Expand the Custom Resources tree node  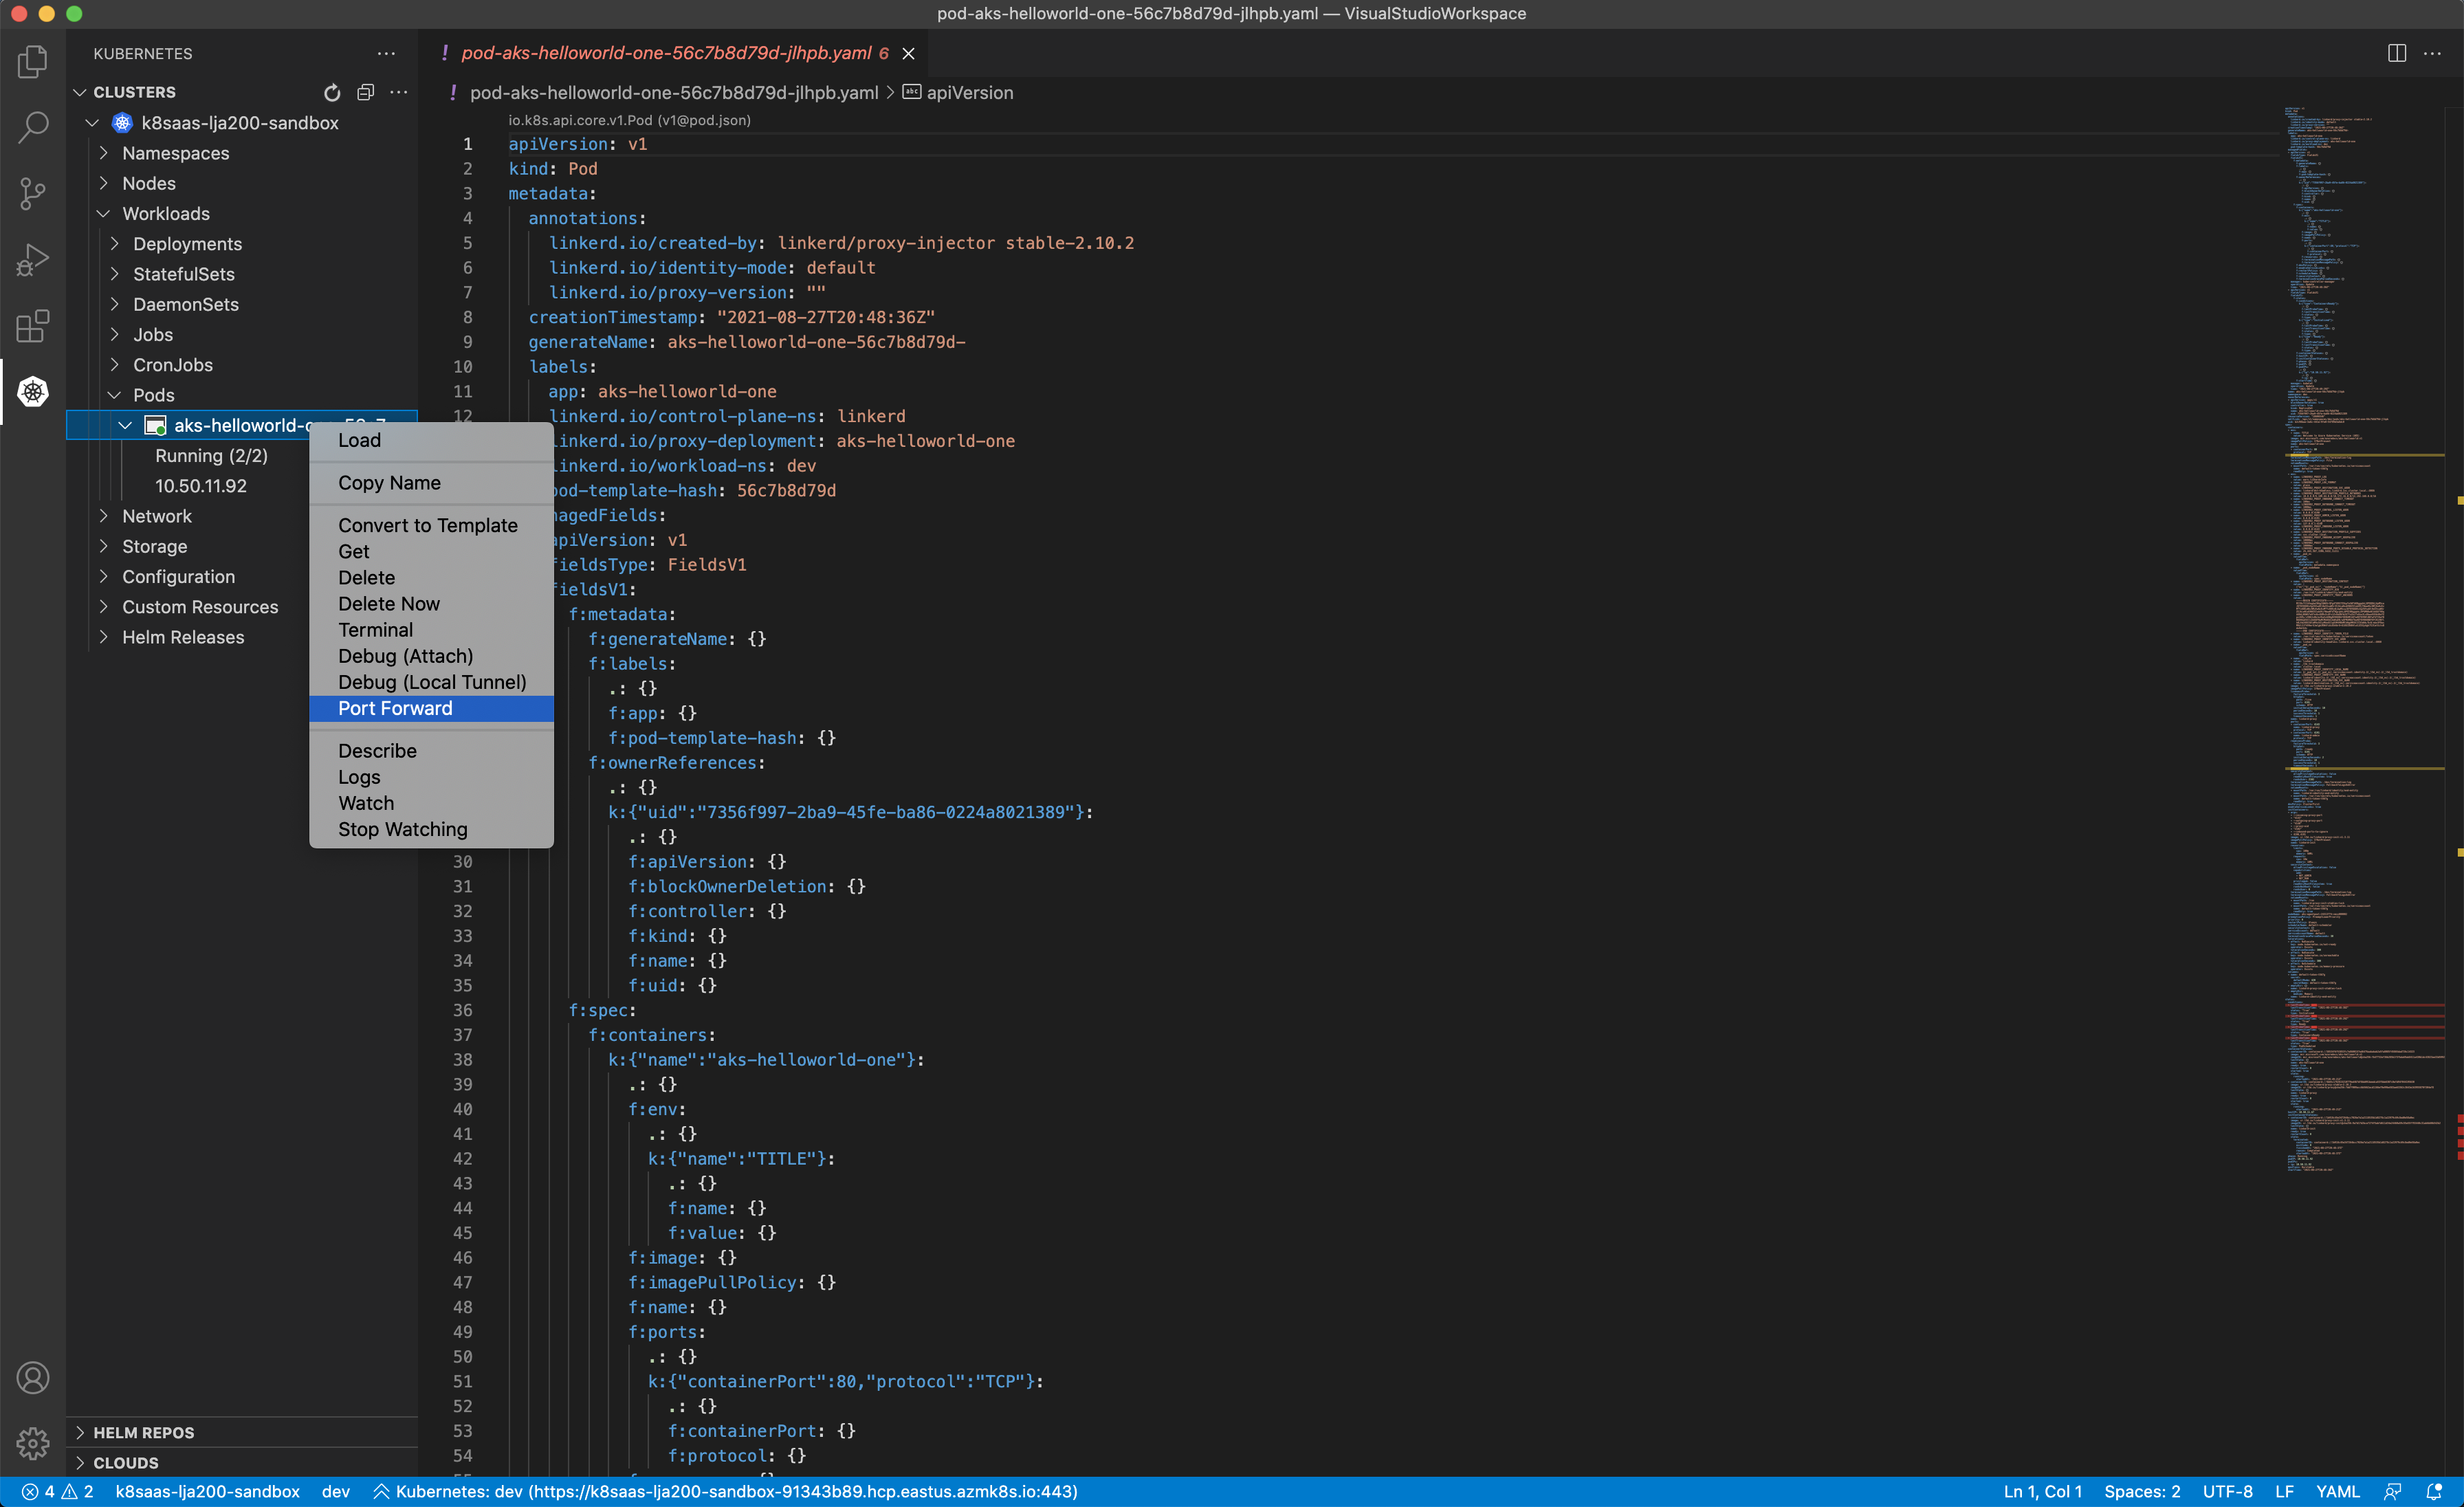tap(103, 607)
